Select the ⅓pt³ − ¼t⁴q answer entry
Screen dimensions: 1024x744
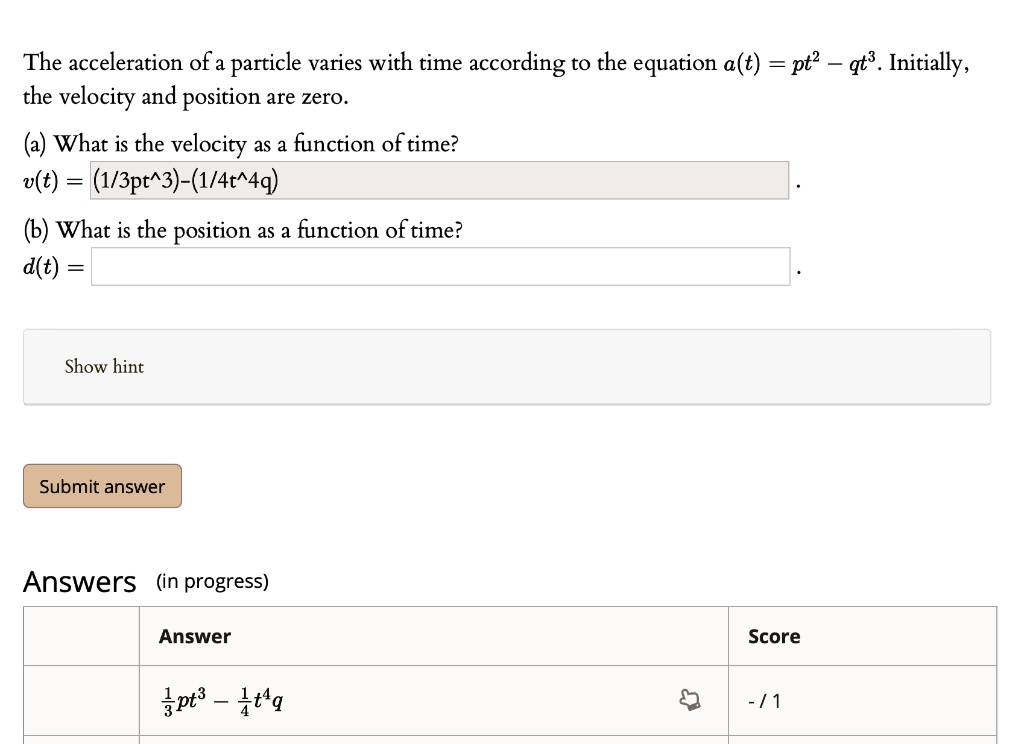pos(221,701)
